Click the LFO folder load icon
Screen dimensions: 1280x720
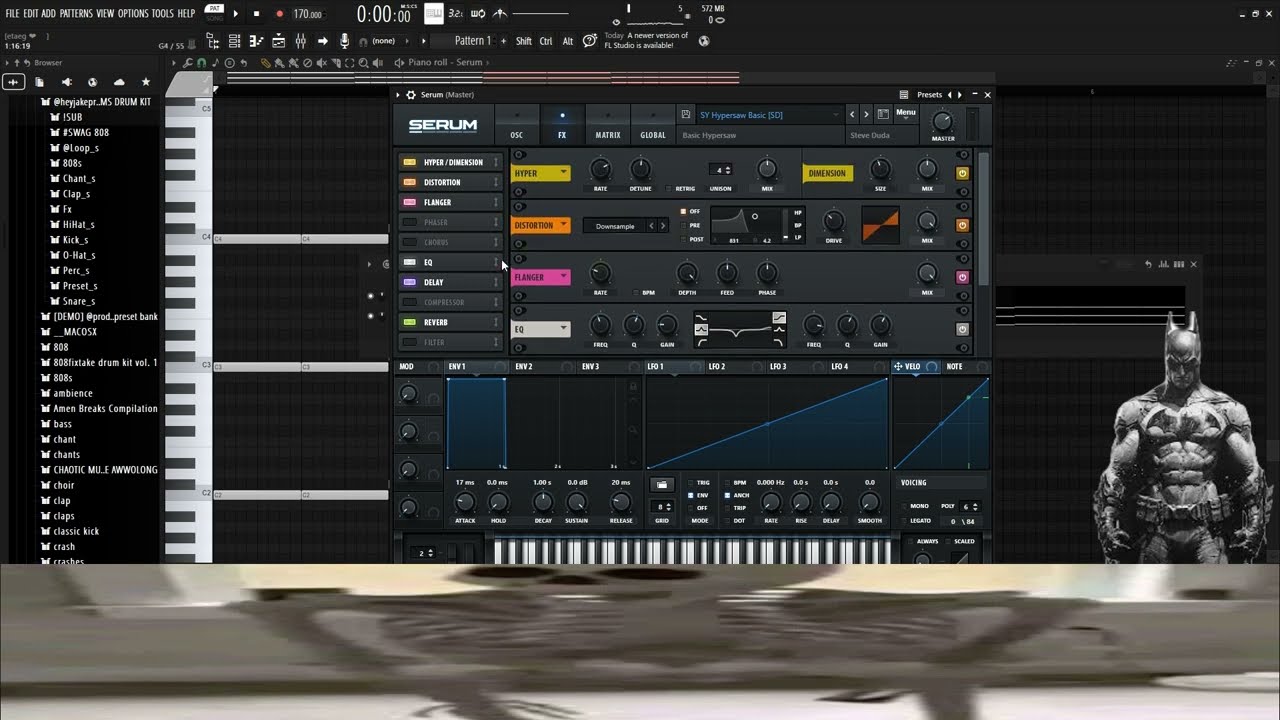tap(661, 485)
